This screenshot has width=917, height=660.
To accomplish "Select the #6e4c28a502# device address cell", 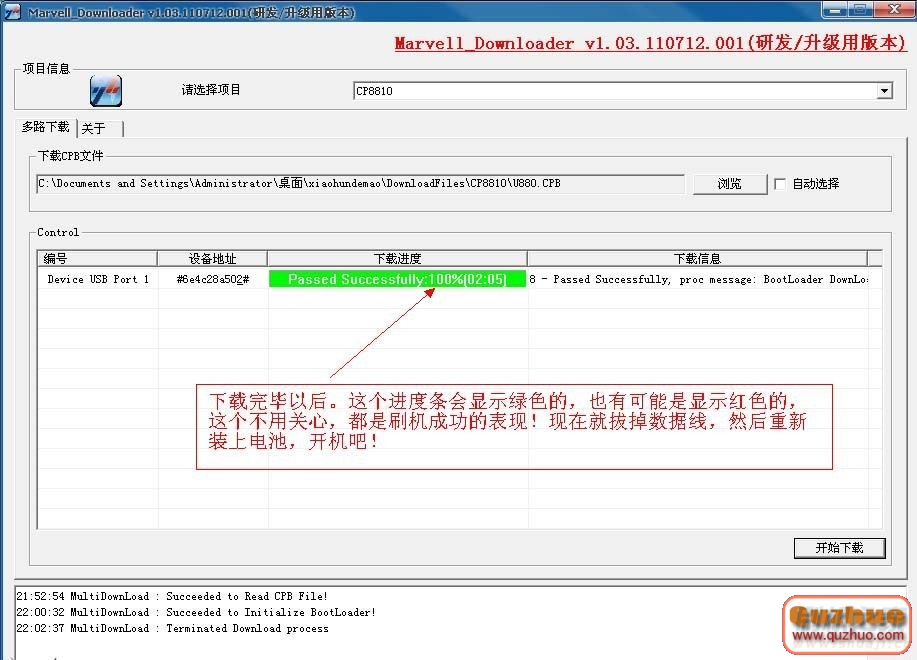I will [213, 279].
